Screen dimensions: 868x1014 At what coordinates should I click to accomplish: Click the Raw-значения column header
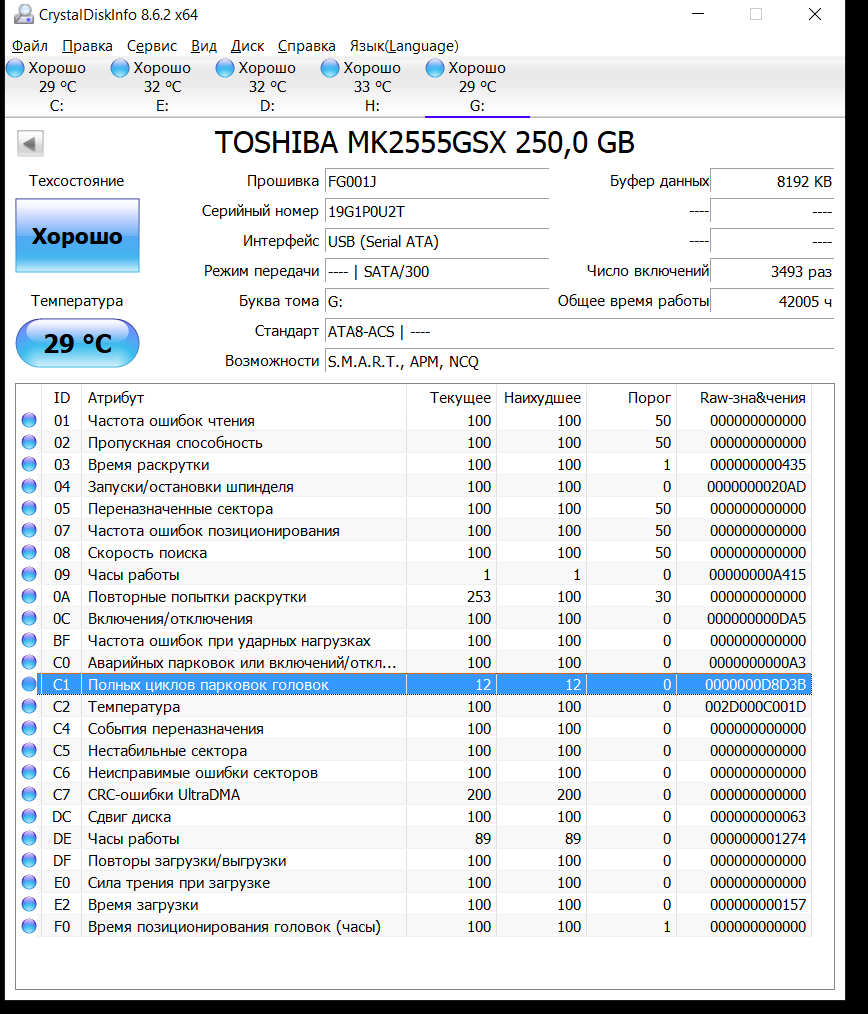(x=744, y=398)
